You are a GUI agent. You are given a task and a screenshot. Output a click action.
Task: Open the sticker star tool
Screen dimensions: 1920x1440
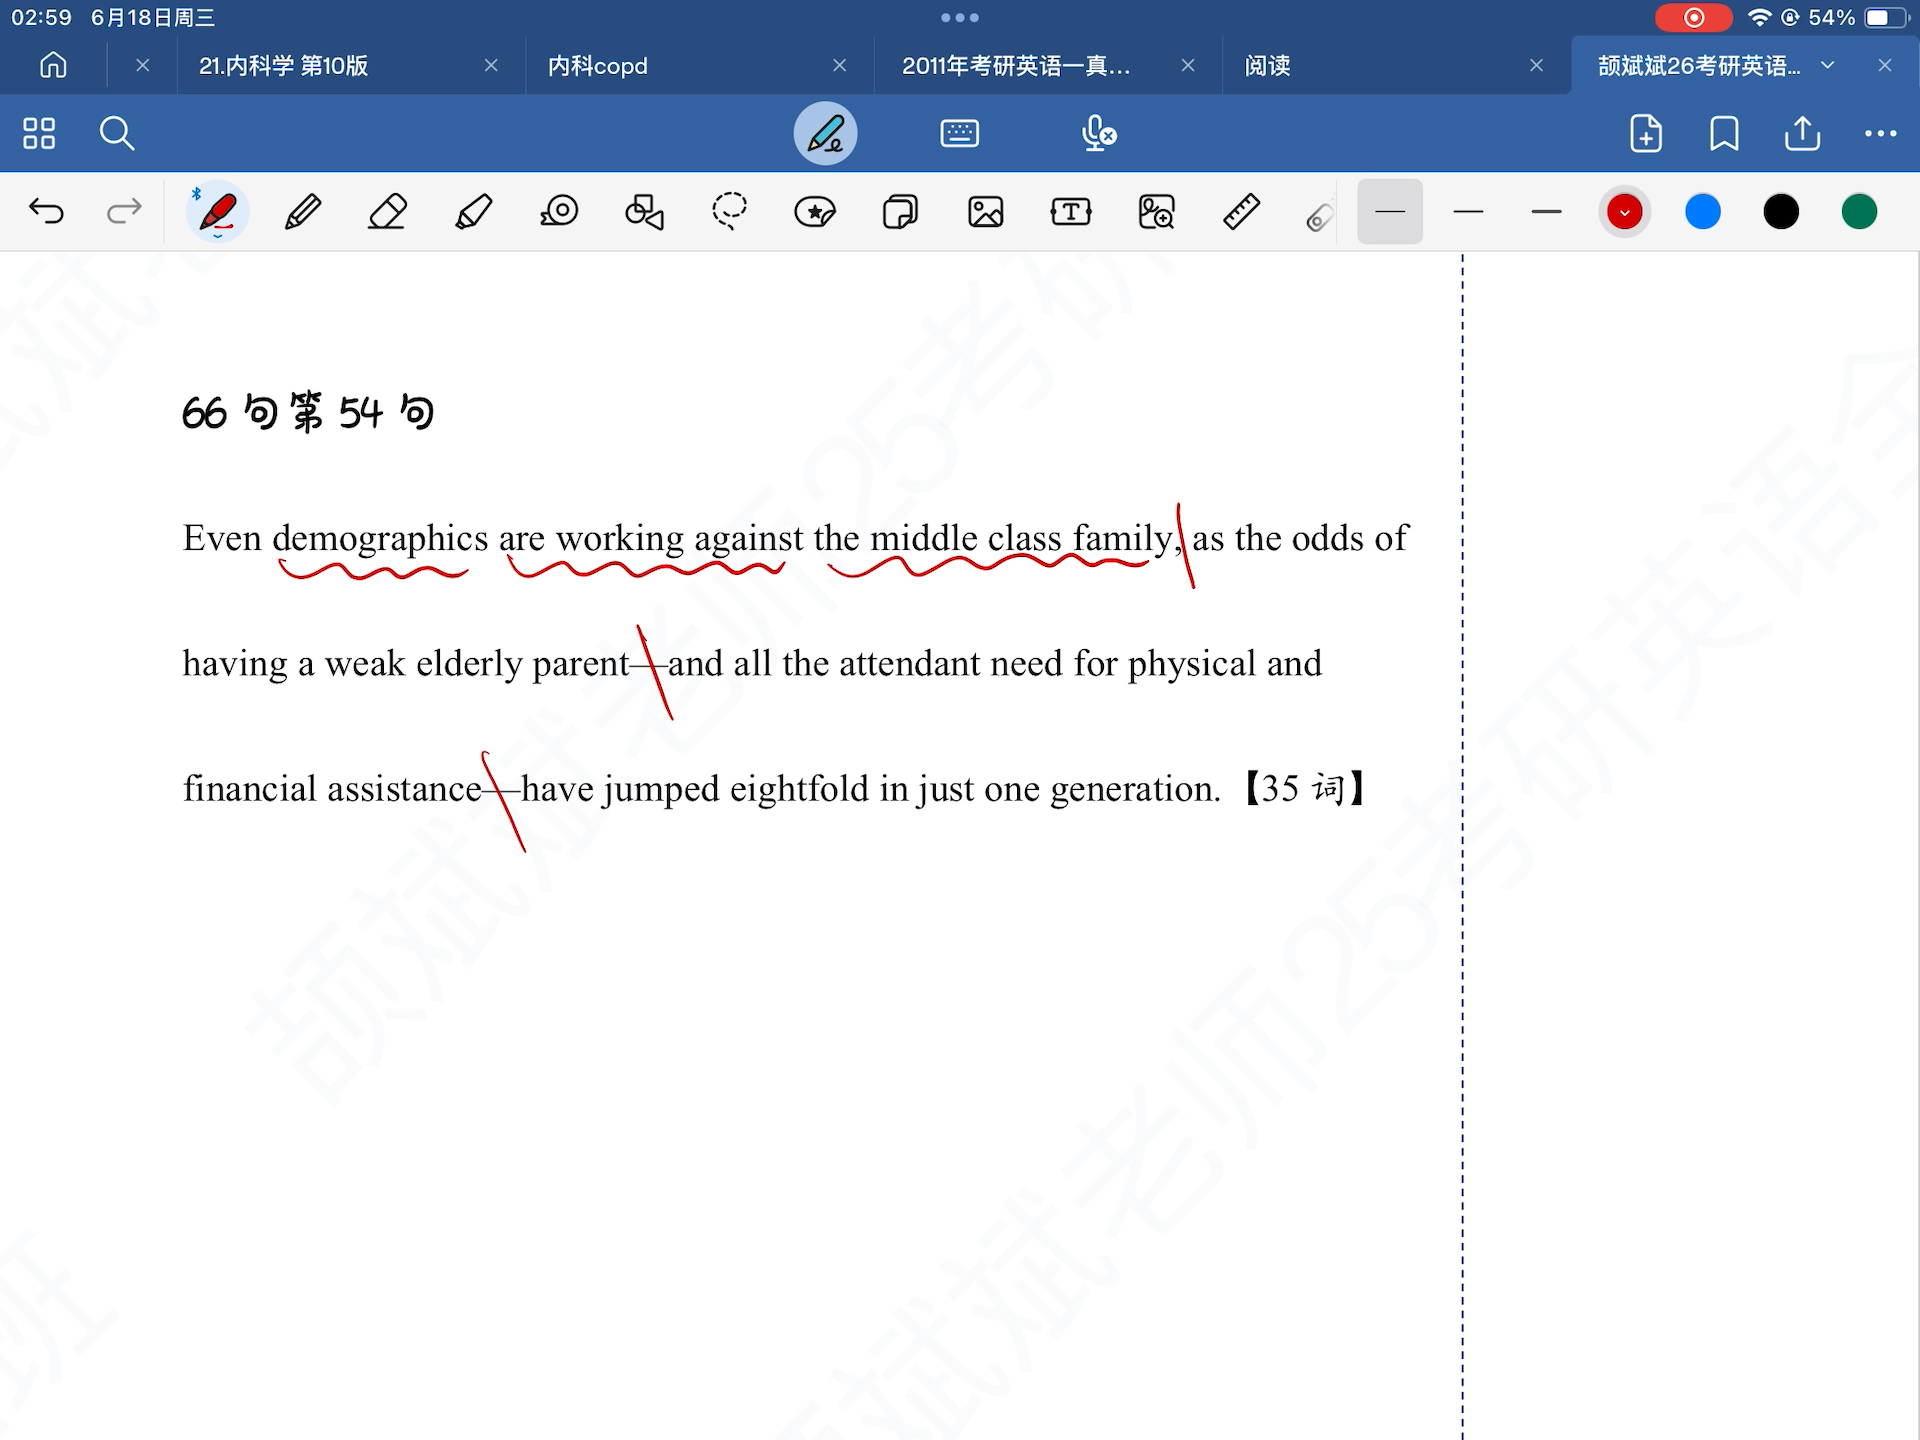tap(815, 212)
